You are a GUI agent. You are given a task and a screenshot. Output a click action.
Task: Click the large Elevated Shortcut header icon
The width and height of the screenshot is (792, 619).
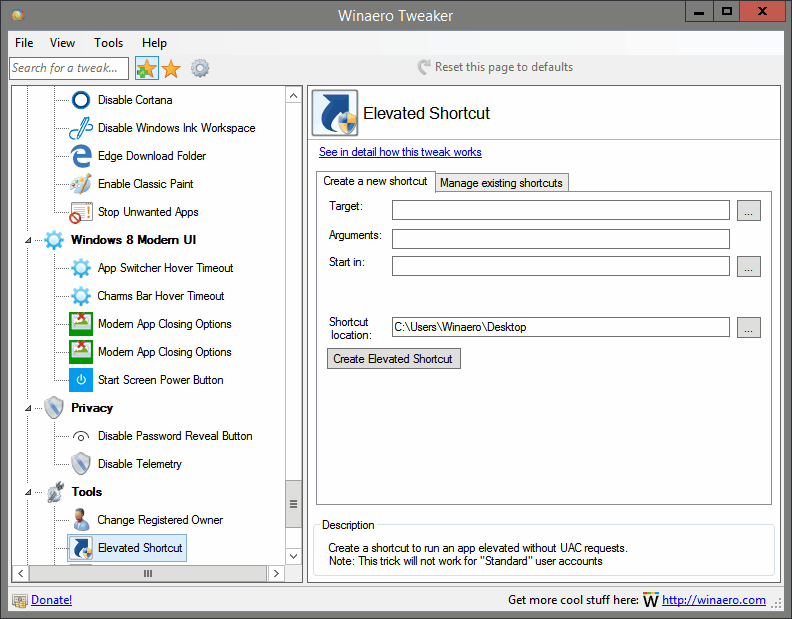[335, 113]
